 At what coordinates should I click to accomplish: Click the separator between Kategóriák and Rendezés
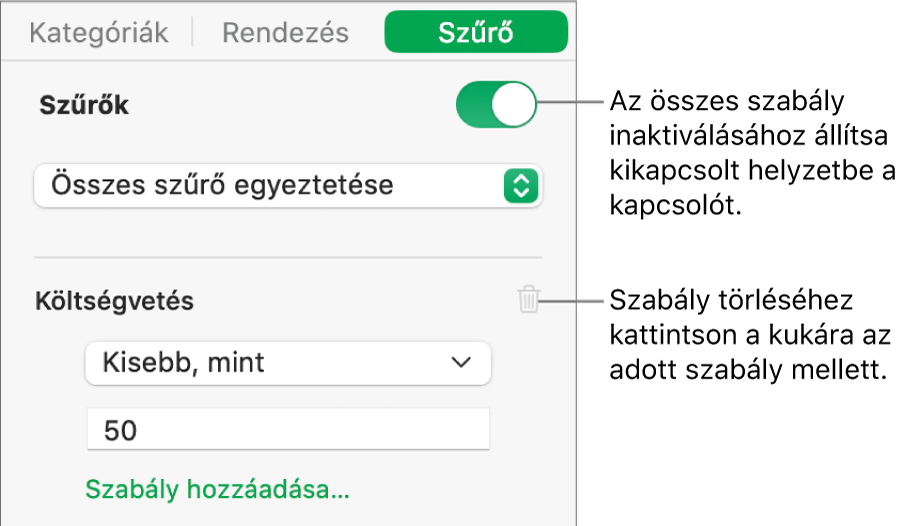click(x=192, y=33)
